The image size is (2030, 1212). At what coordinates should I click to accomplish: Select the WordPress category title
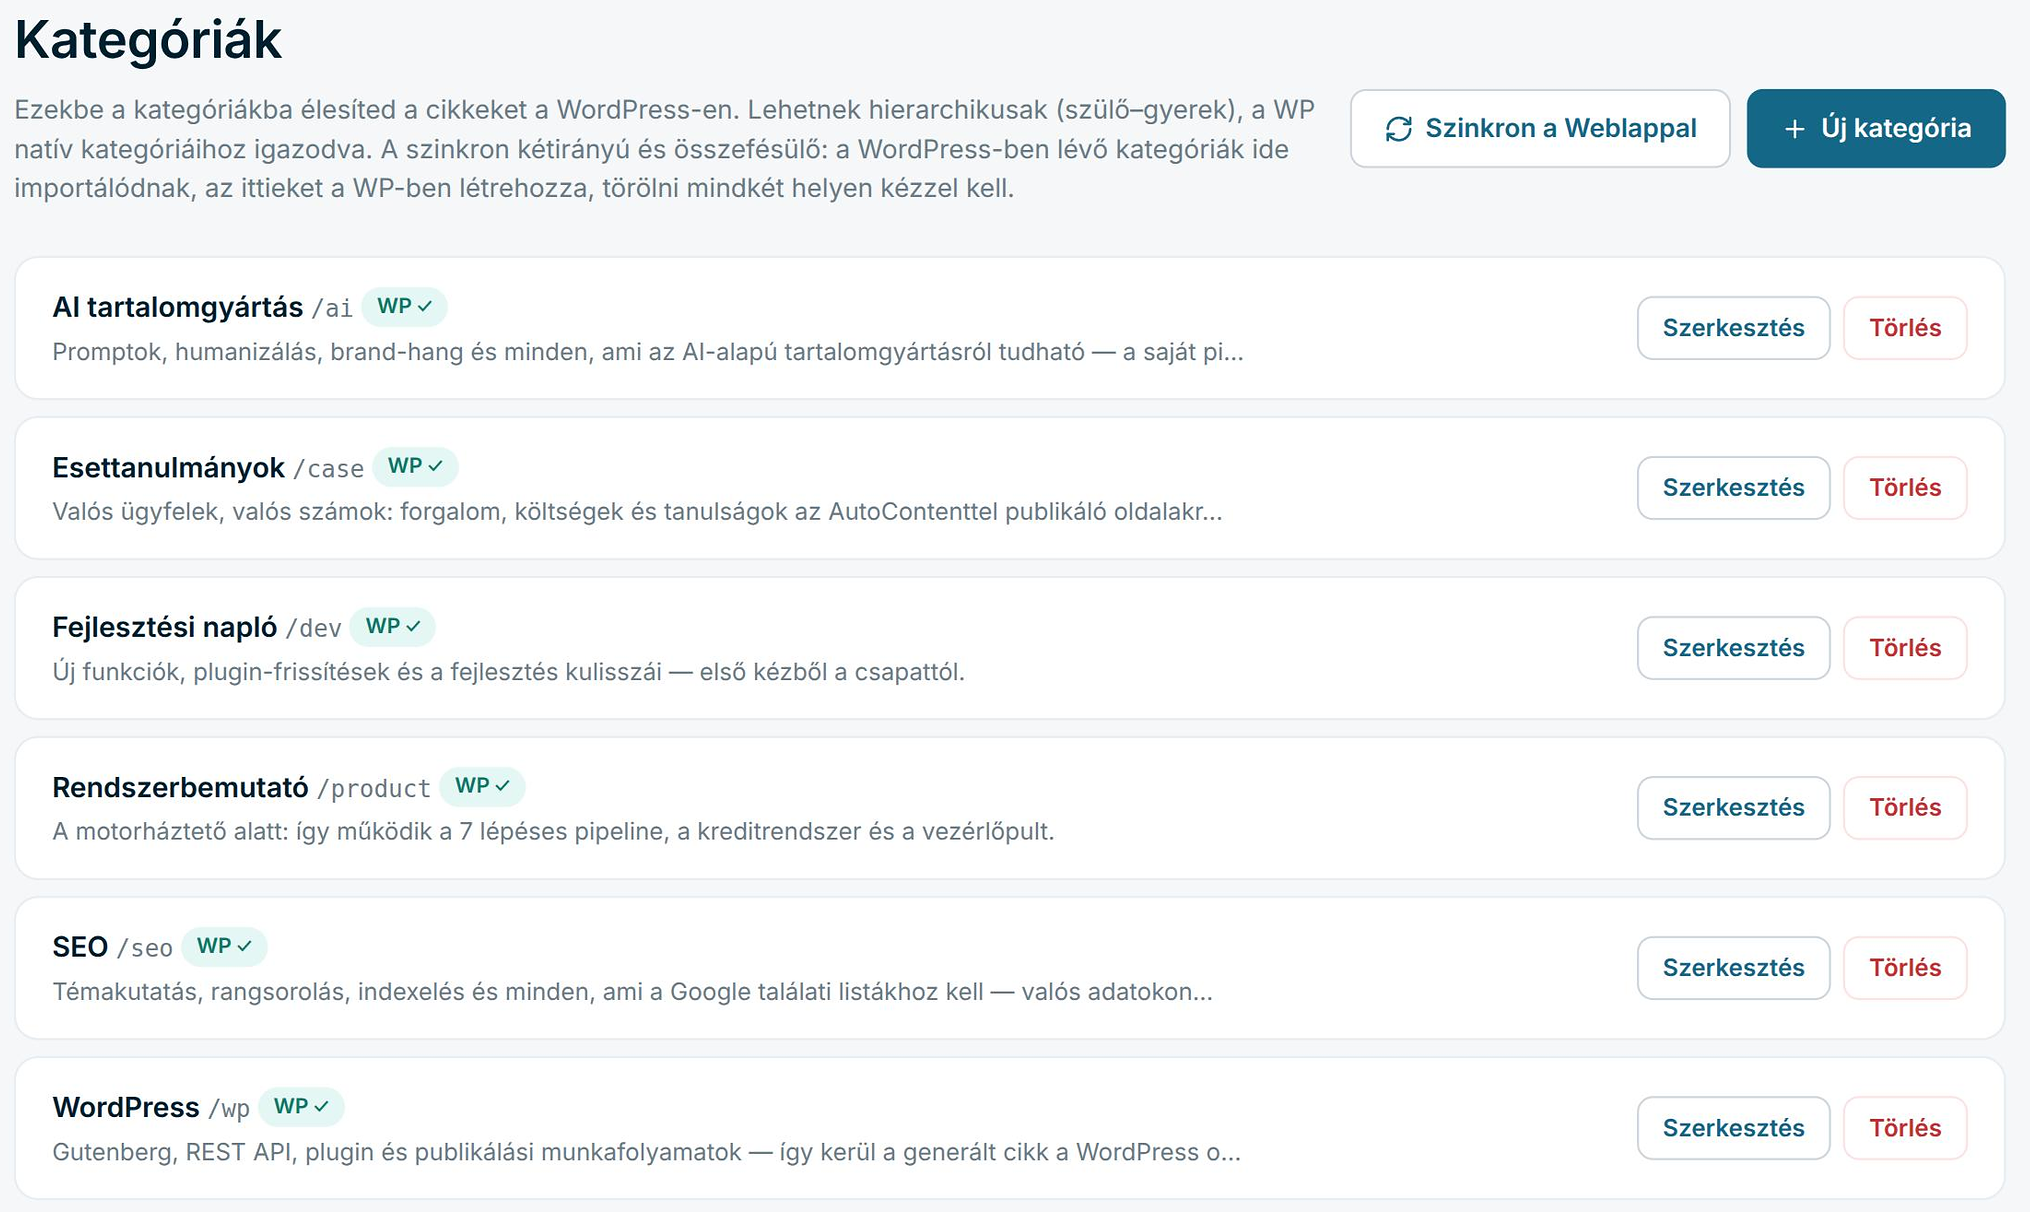tap(126, 1107)
